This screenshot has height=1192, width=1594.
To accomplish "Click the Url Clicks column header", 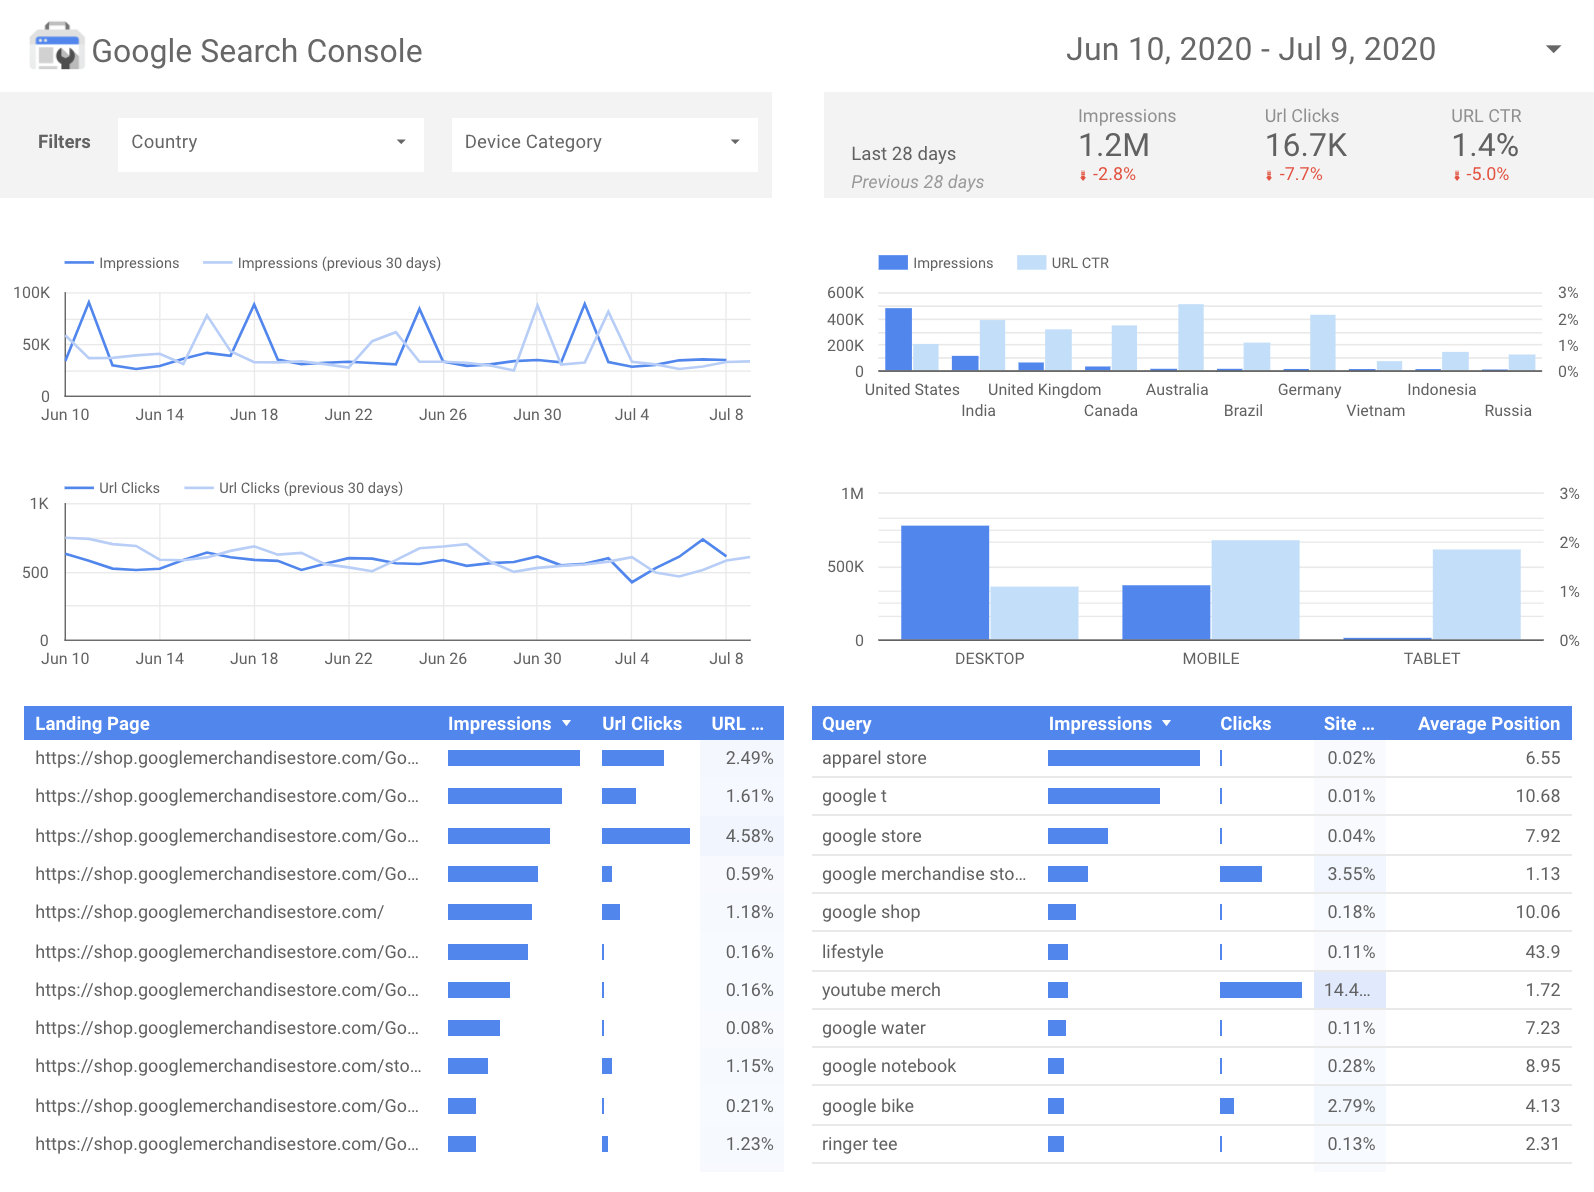I will coord(642,723).
